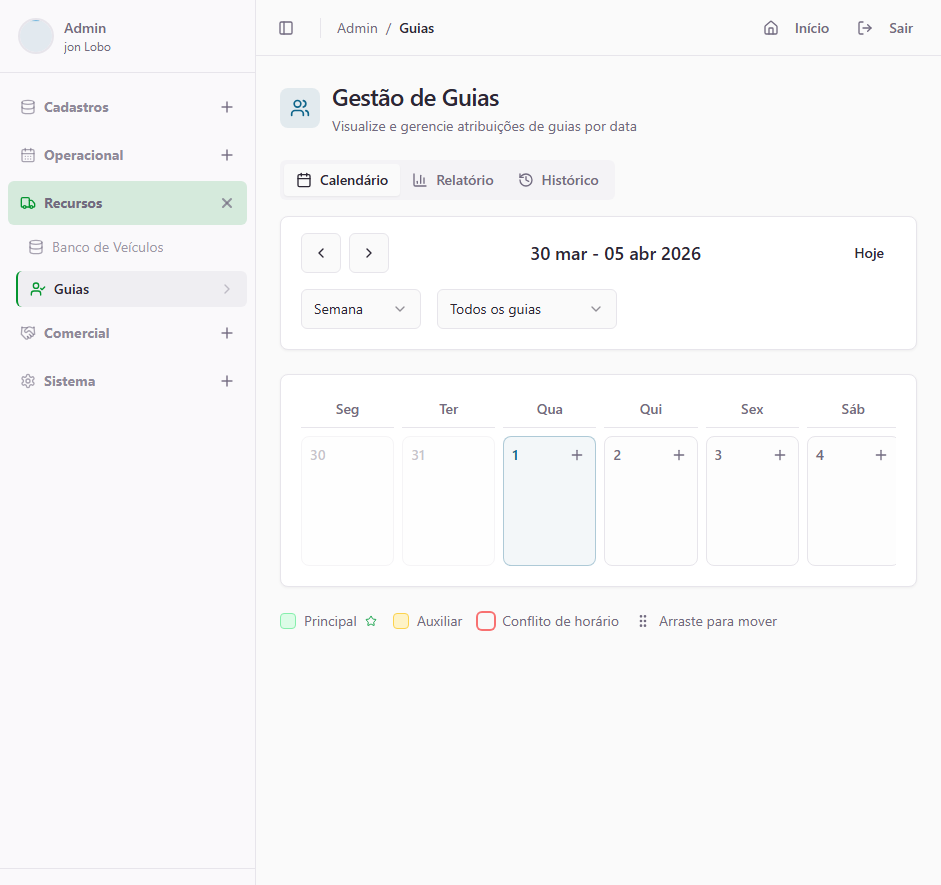This screenshot has width=941, height=885.
Task: Open Banco de Veículos in sidebar
Action: (x=107, y=247)
